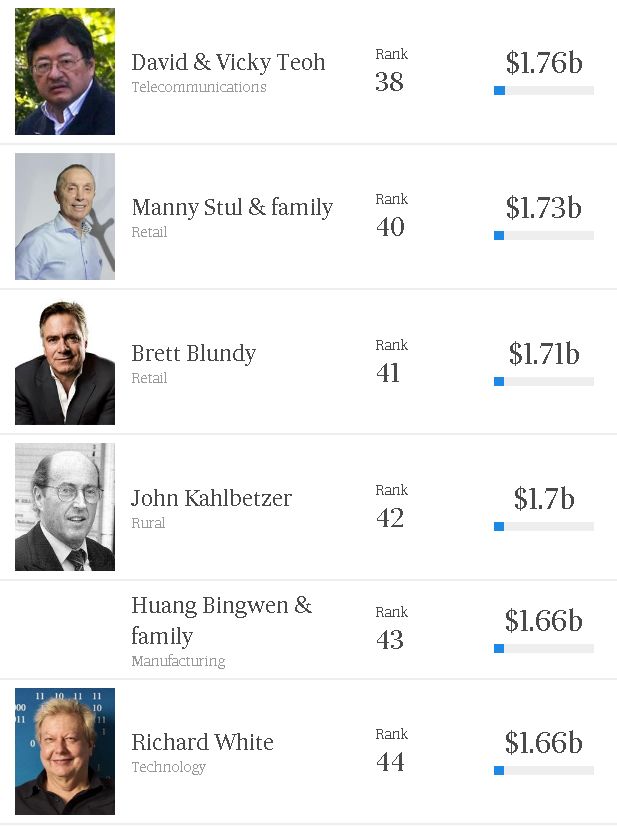Click the wealth bar under $1.7b
The image size is (617, 826).
point(544,526)
